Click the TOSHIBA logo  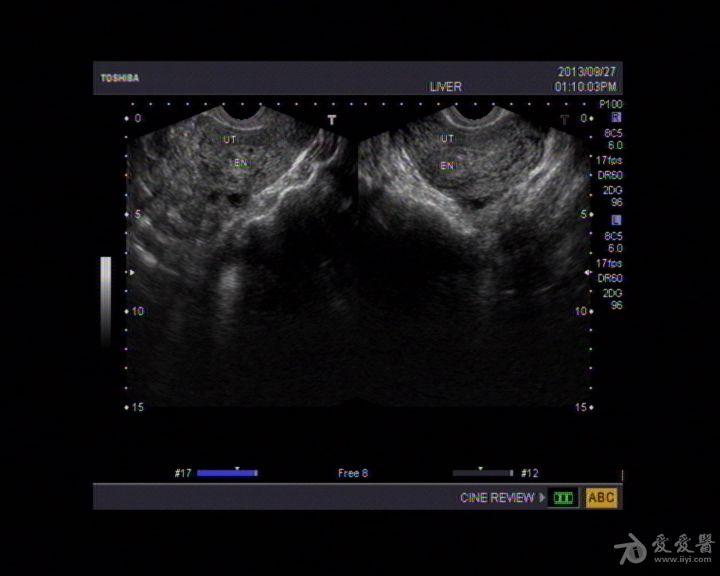(120, 78)
